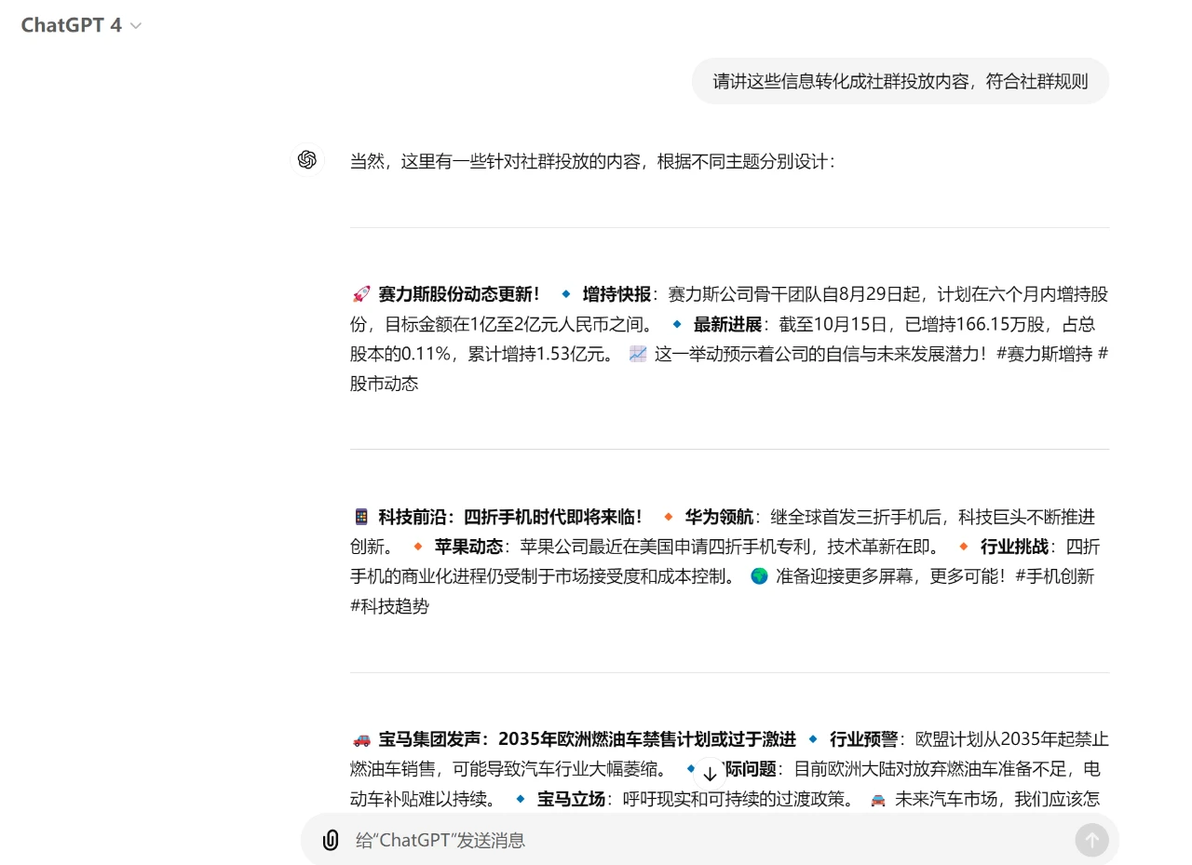Viewport: 1192px width, 865px height.
Task: Click the red car emoji before 宝马集团发声
Action: coord(361,740)
